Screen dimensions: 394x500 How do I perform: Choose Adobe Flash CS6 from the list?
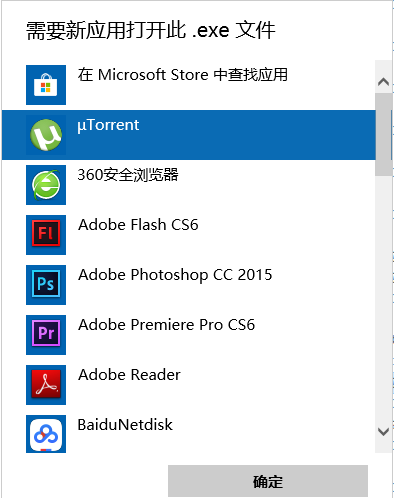click(138, 225)
